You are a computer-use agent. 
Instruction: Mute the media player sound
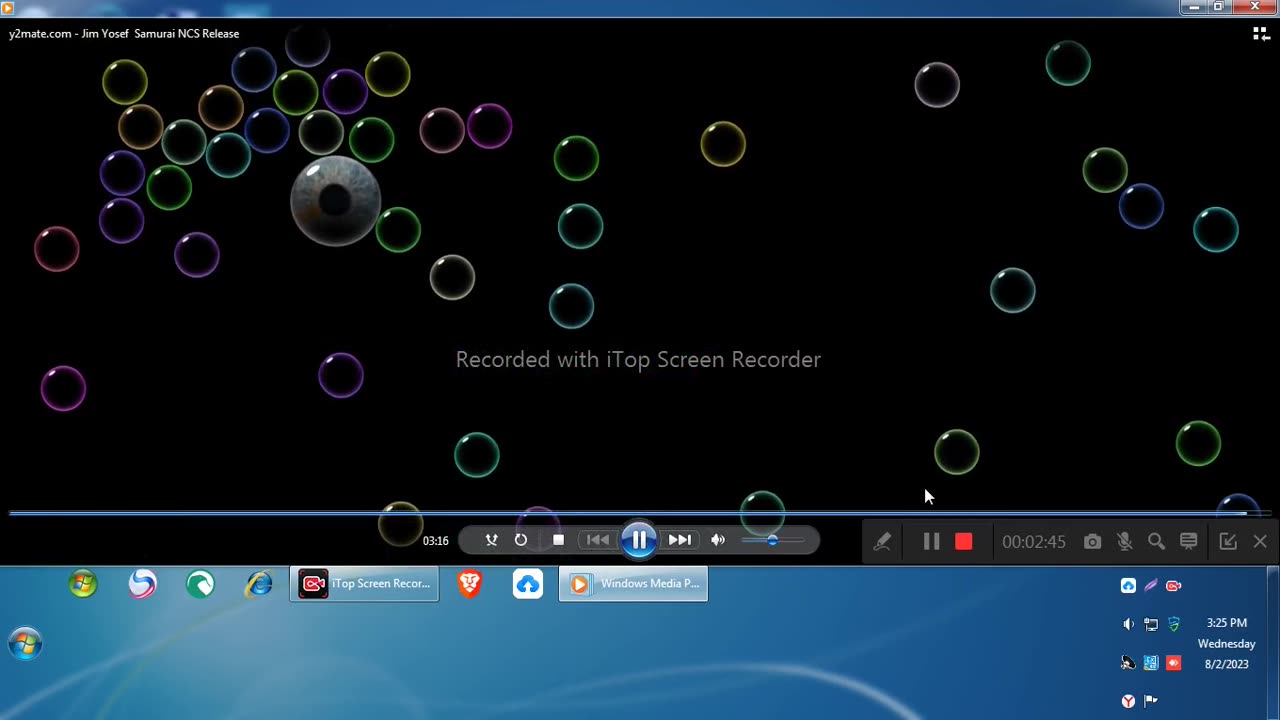click(718, 540)
